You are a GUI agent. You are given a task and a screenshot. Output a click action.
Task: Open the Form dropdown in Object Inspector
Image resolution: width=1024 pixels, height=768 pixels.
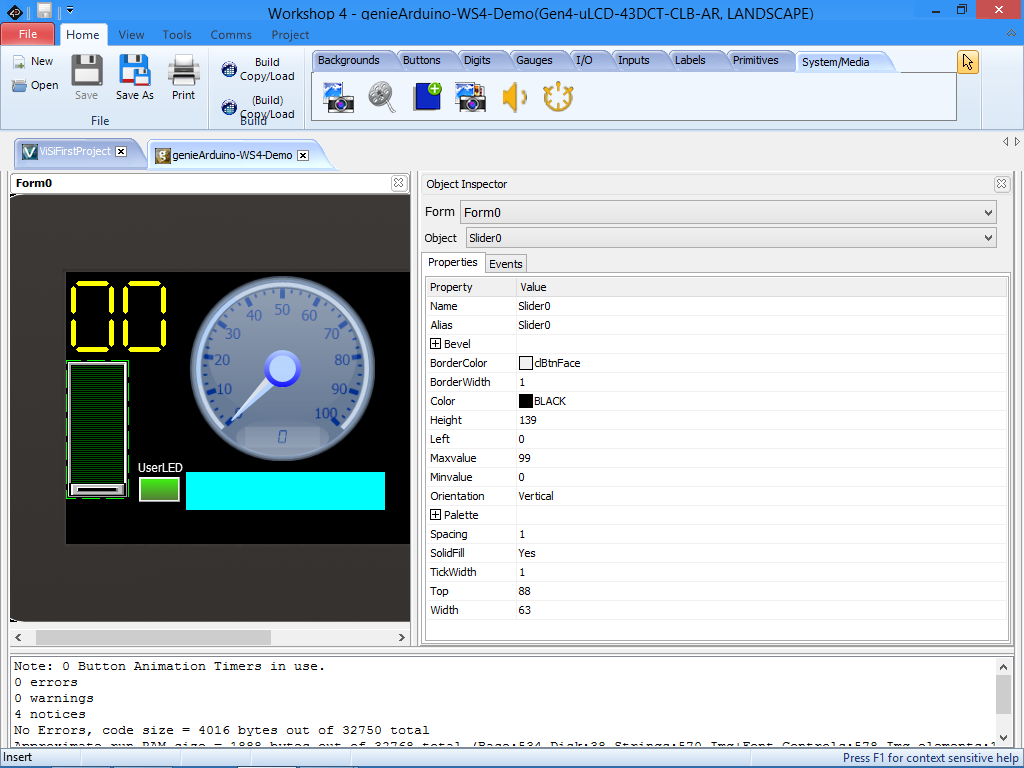988,212
